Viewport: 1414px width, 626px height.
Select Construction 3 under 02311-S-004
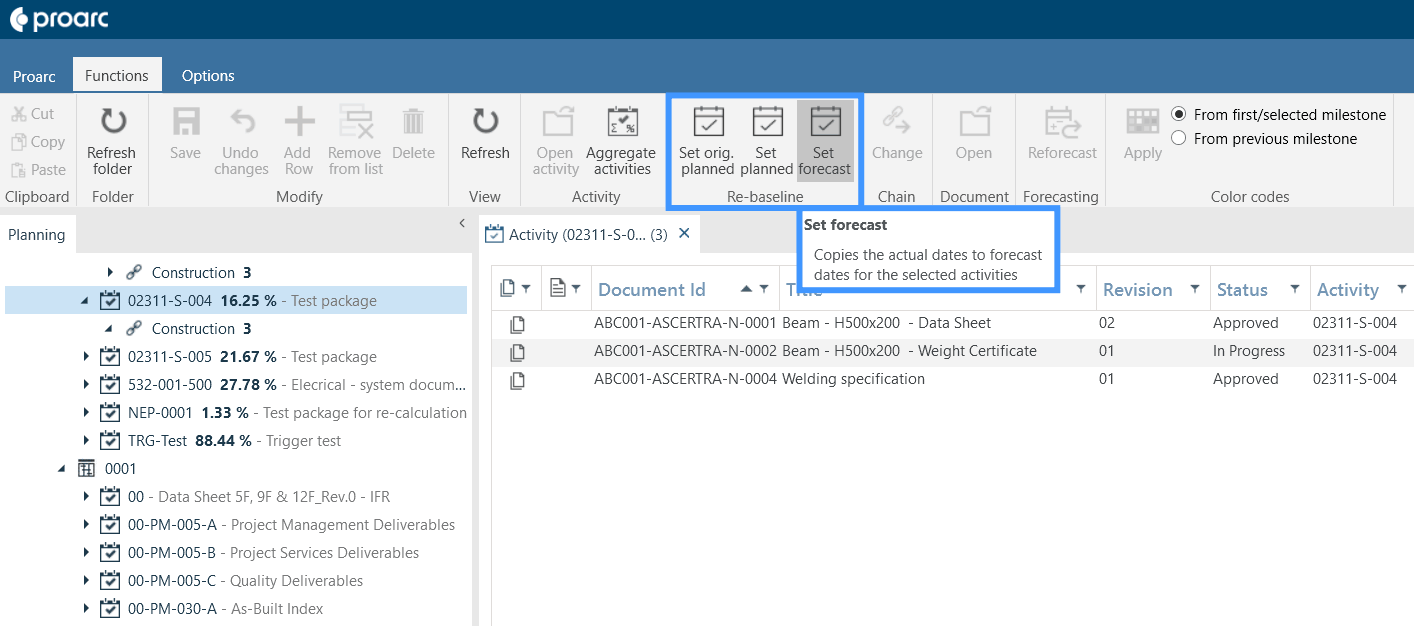tap(201, 329)
